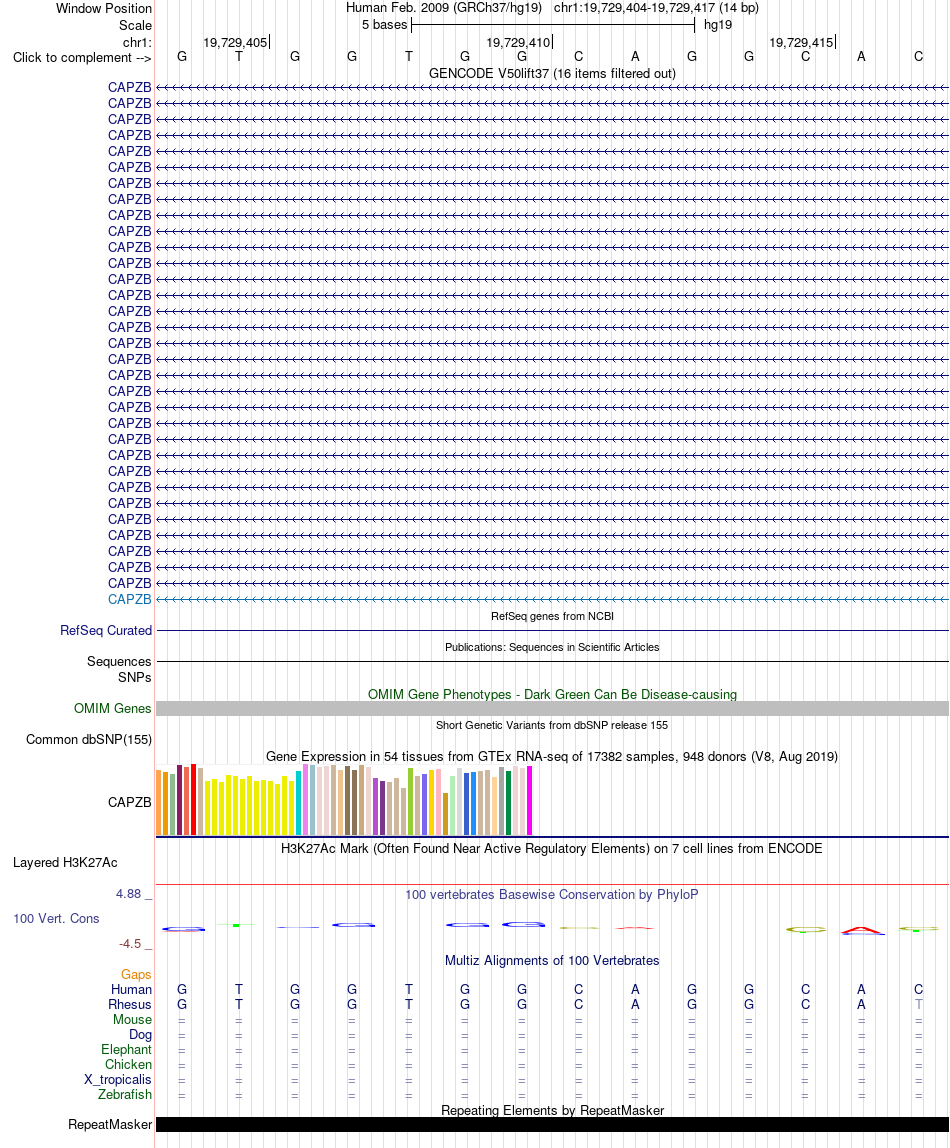This screenshot has height=1148, width=950.
Task: Select the Rhesus alignment row label
Action: click(x=130, y=1004)
